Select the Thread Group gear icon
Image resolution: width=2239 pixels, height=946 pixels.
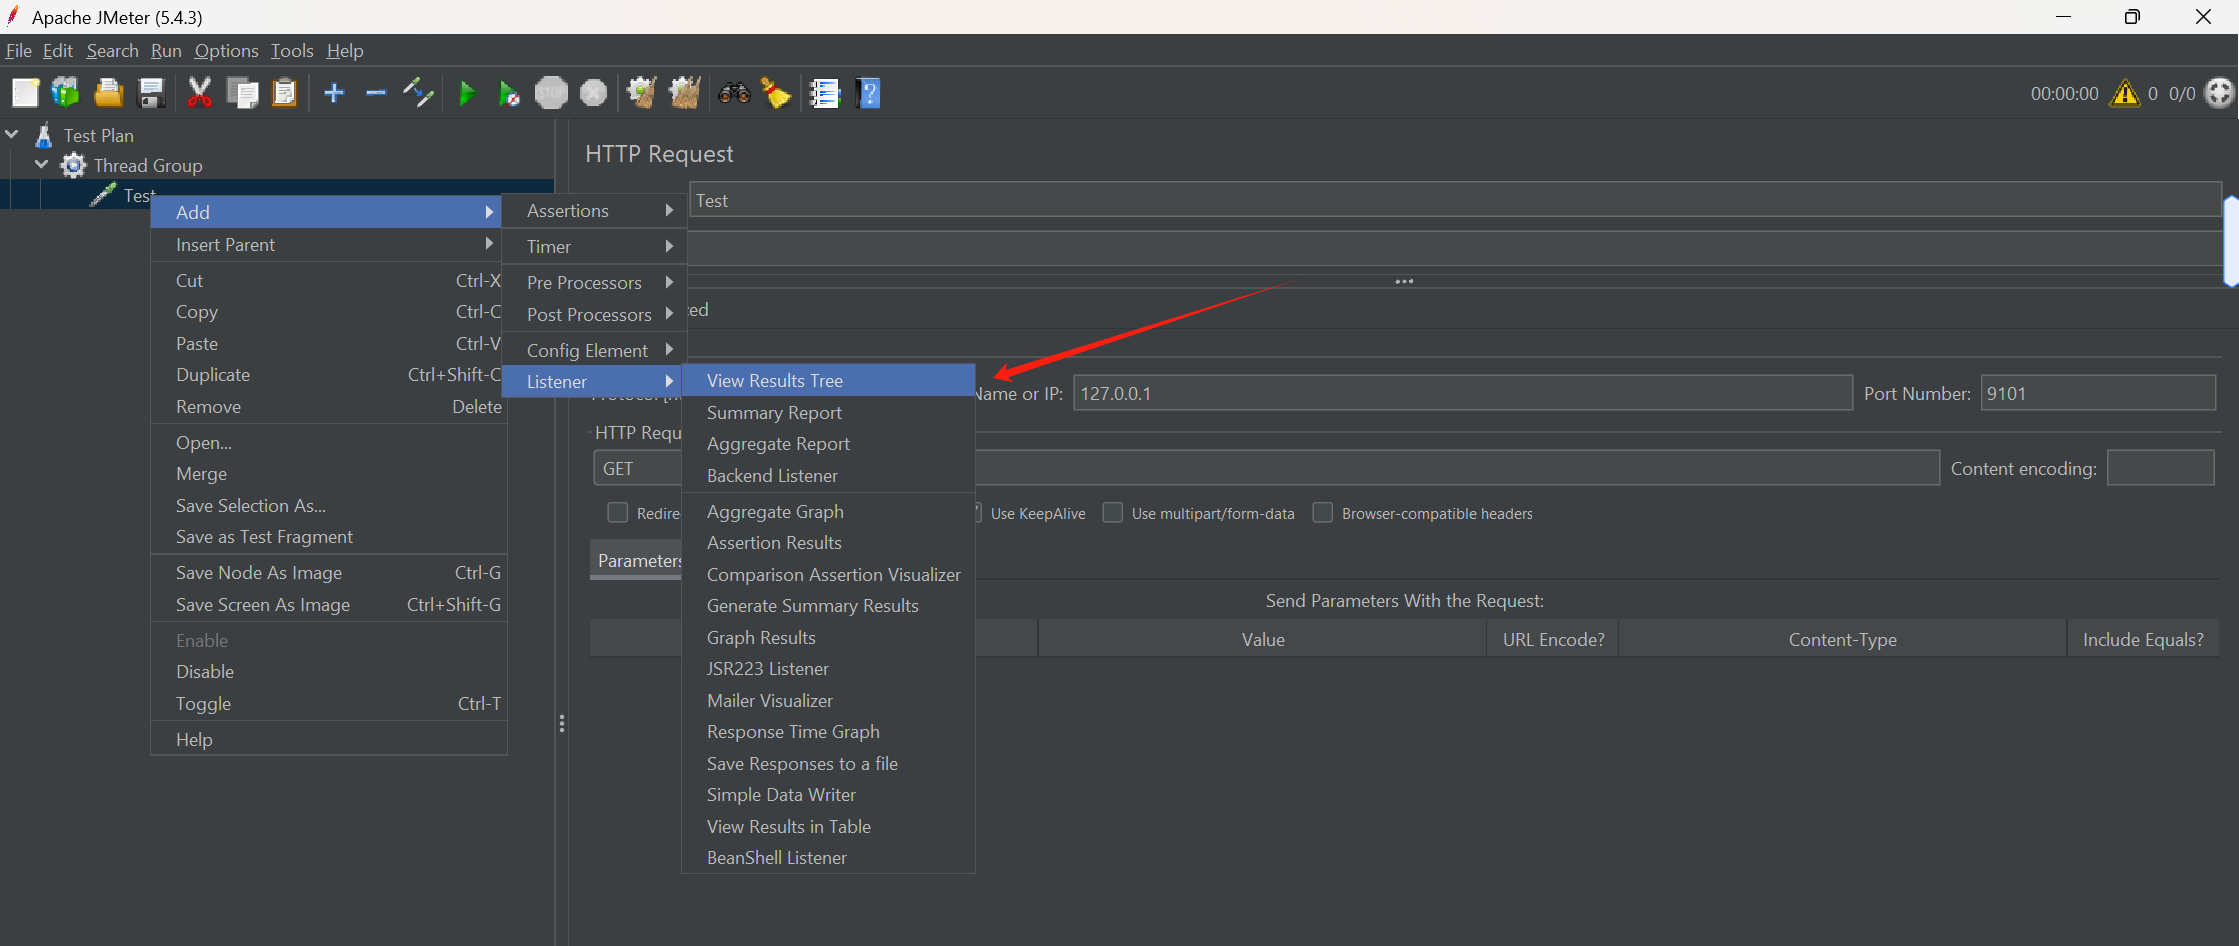pyautogui.click(x=74, y=165)
